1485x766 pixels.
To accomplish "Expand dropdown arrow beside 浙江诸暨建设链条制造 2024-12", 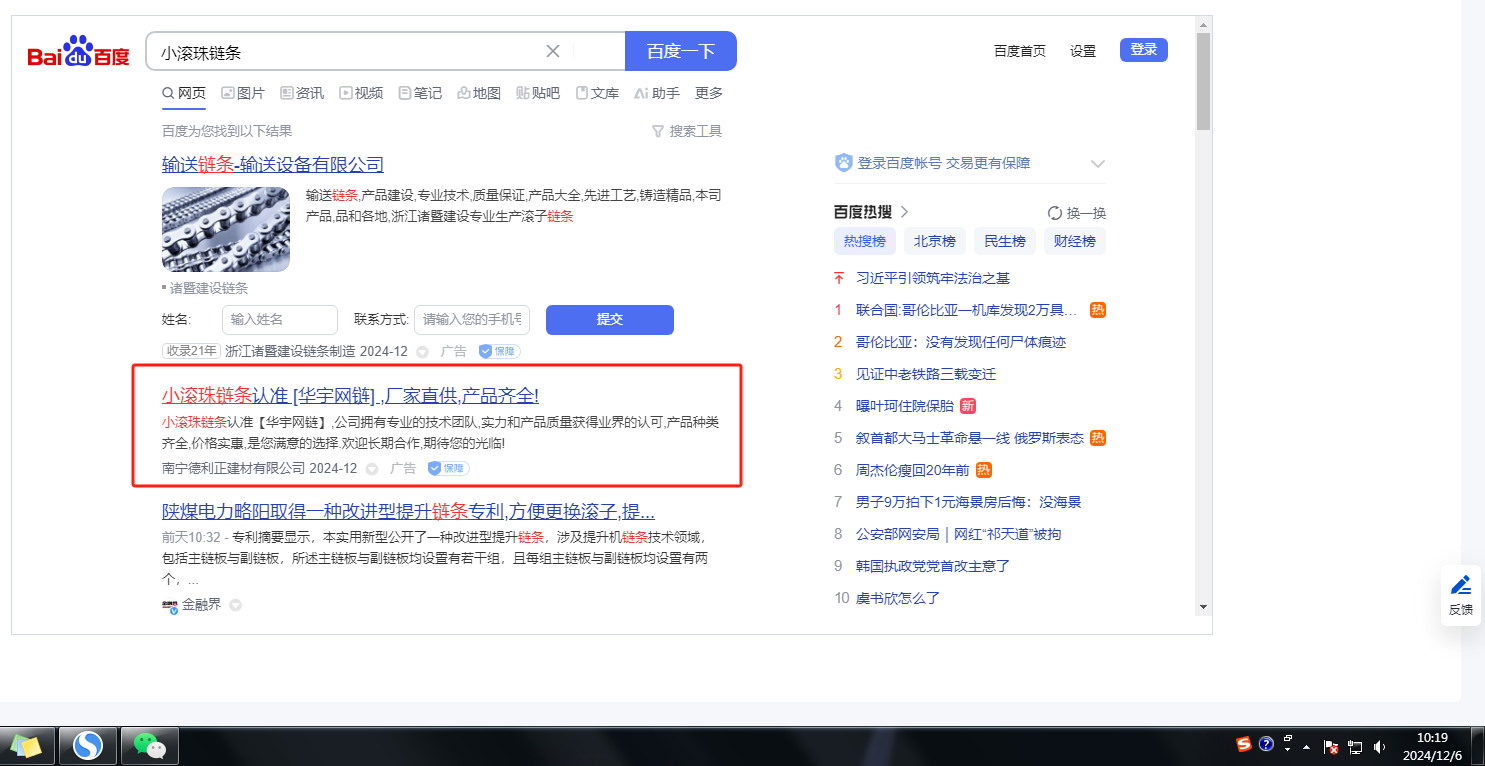I will [x=422, y=352].
